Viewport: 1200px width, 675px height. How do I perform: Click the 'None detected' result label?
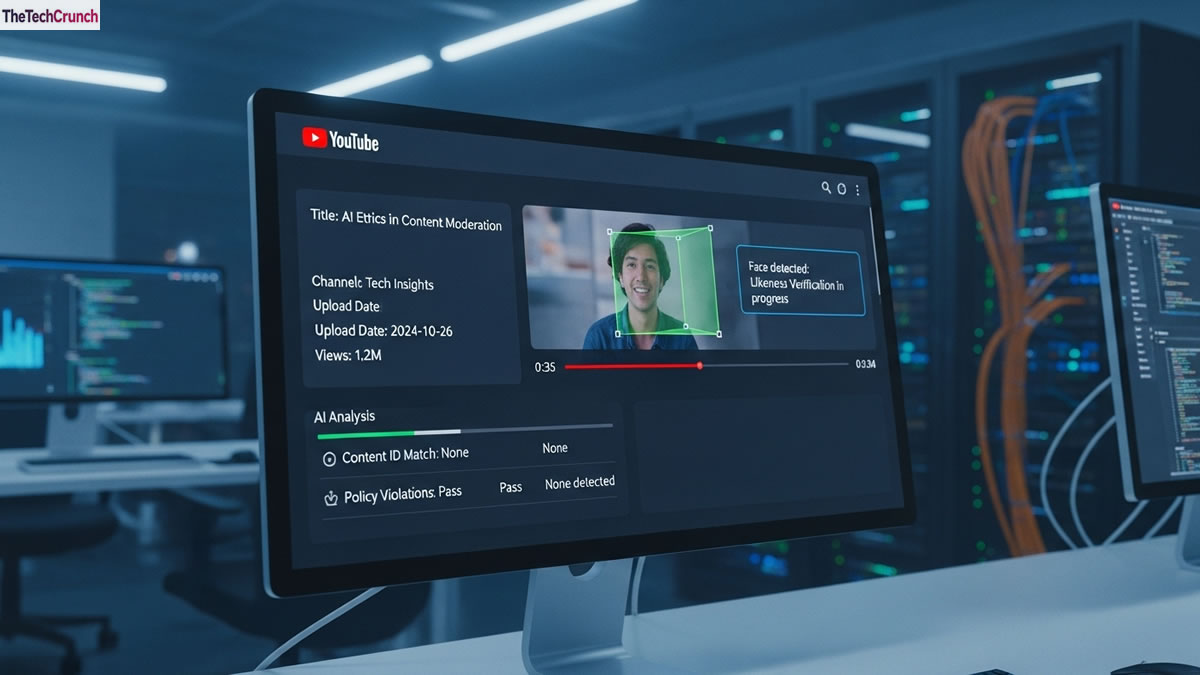tap(580, 482)
